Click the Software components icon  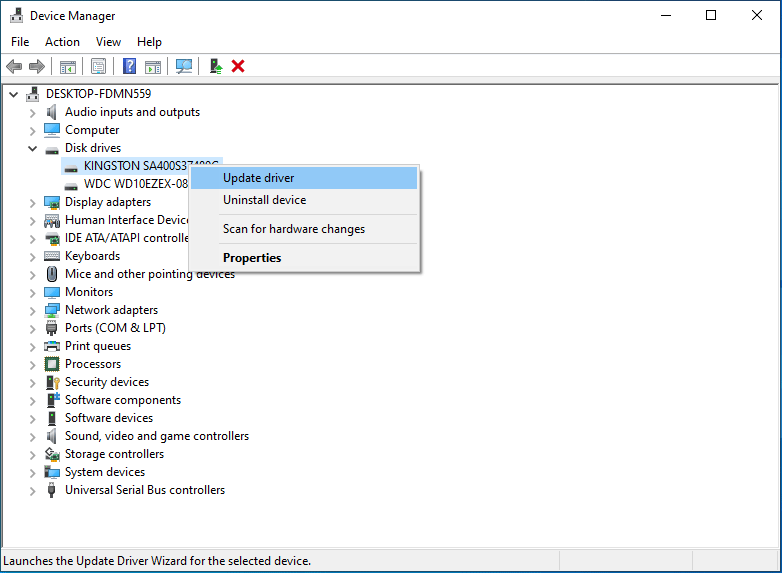pos(52,400)
